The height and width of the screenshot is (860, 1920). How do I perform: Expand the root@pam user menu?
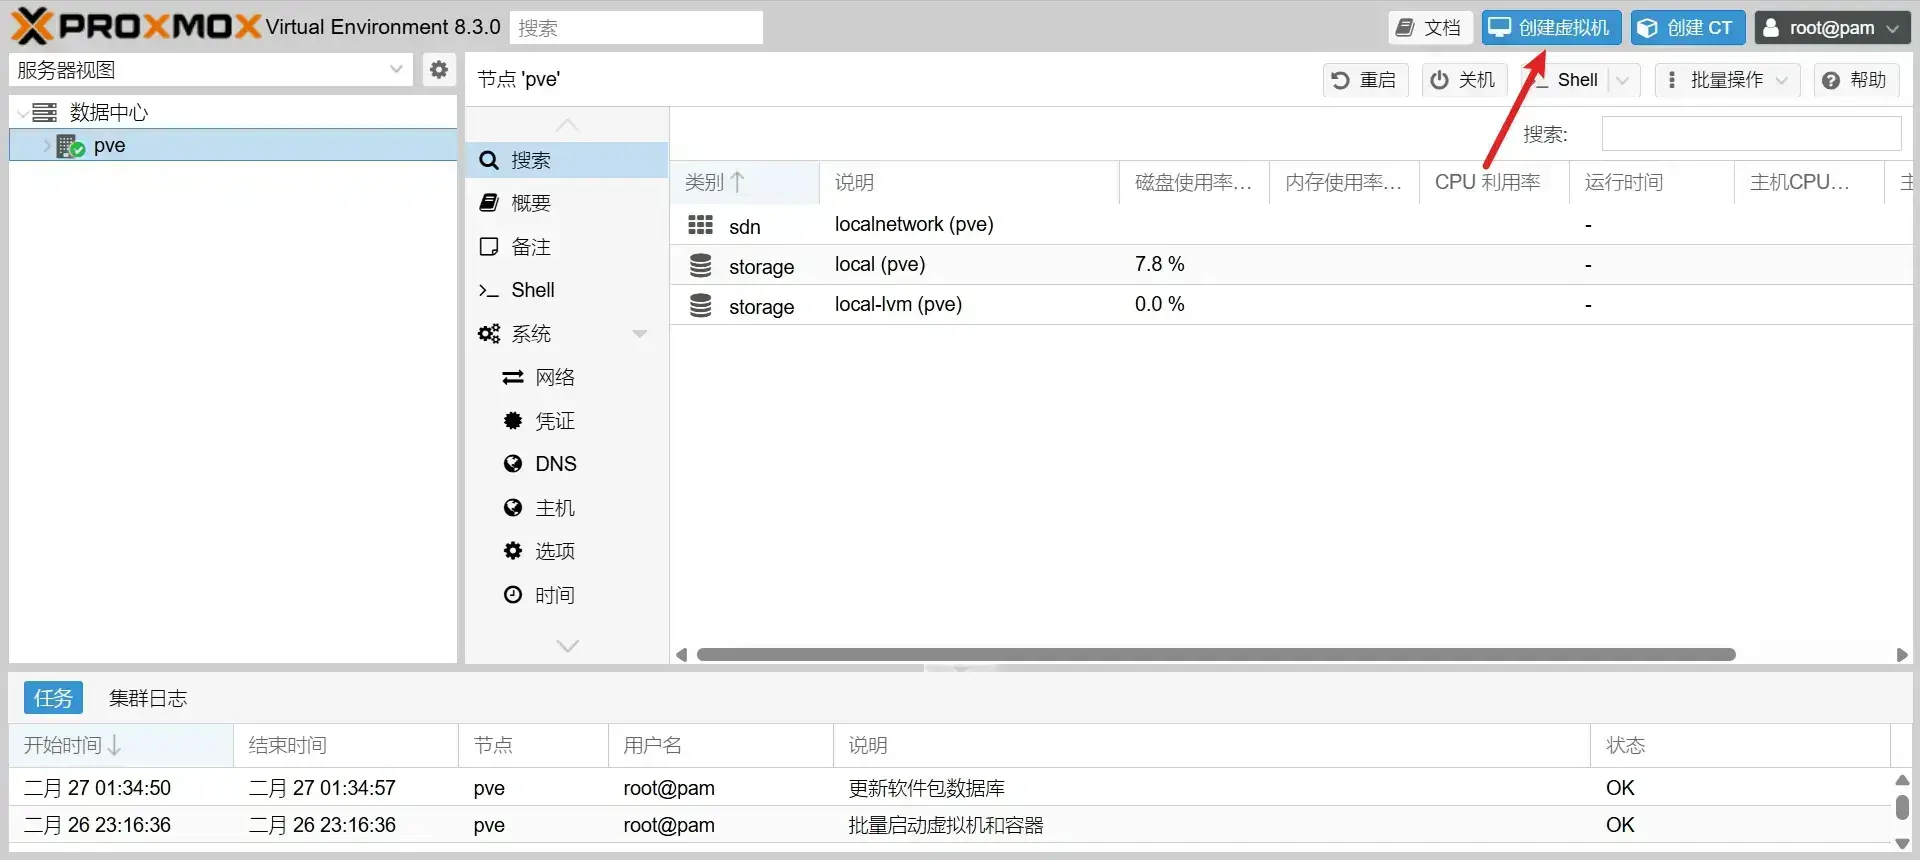tap(1832, 28)
